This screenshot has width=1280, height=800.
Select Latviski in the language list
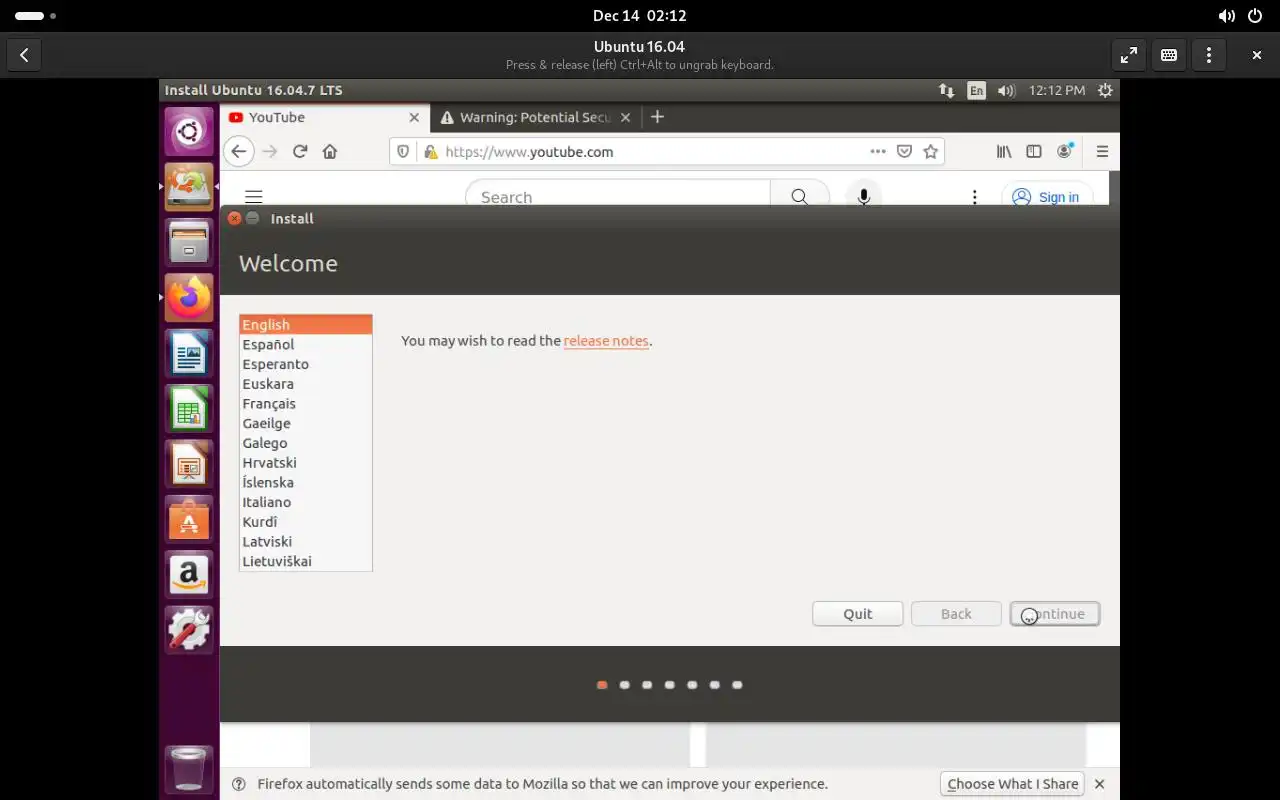[306, 541]
